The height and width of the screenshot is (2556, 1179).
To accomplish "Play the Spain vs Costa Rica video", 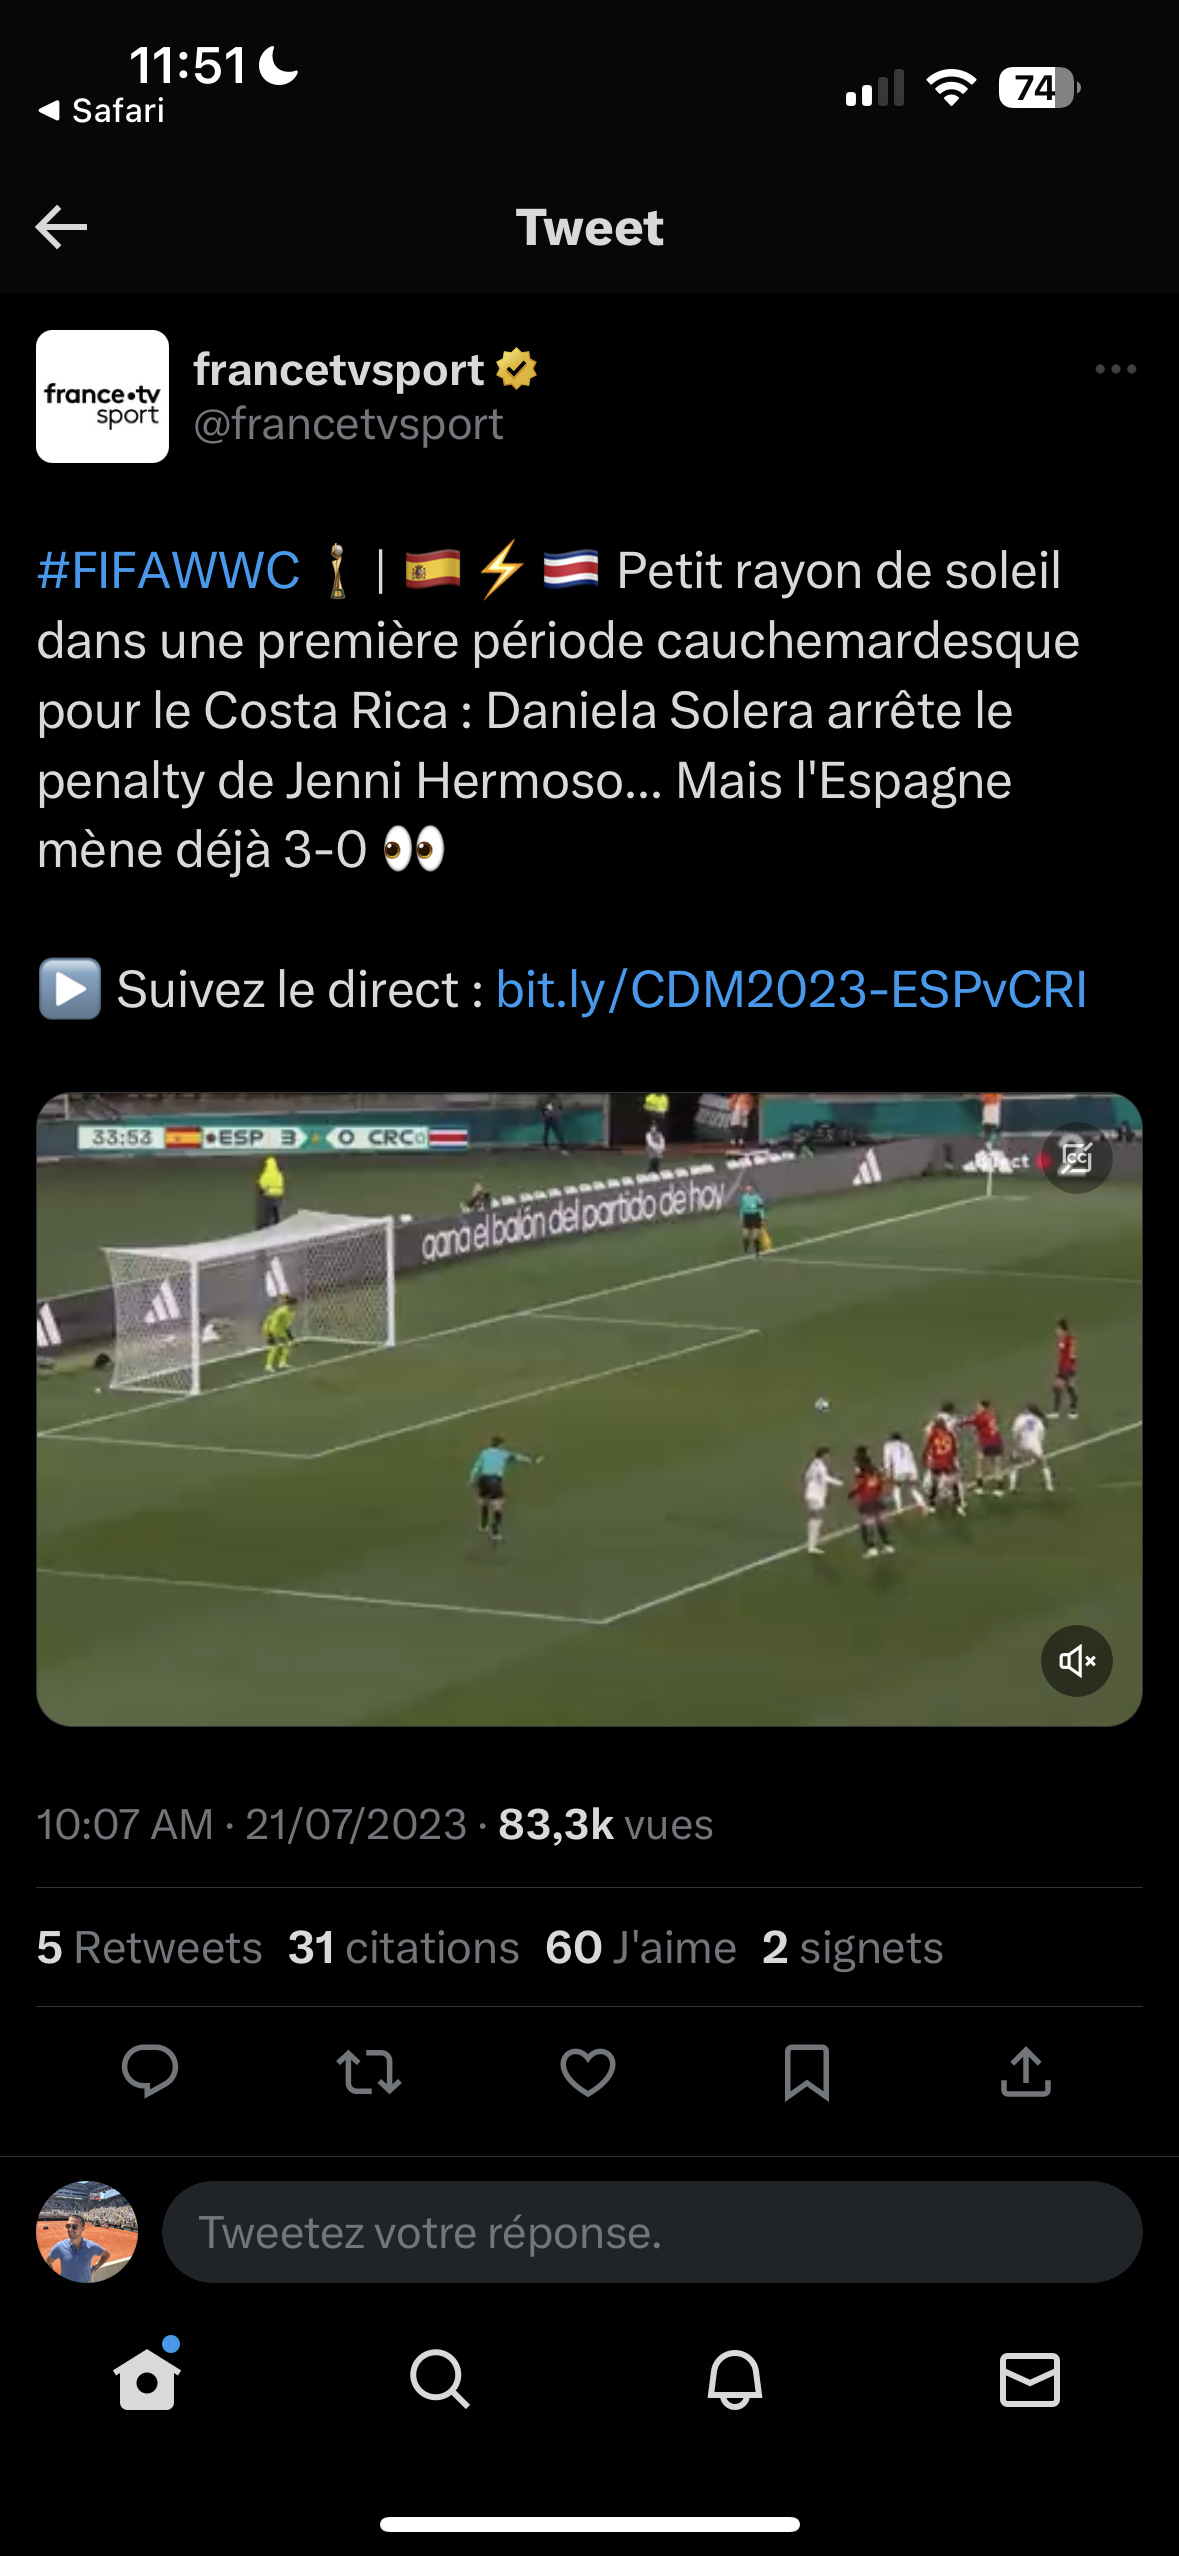I will click(589, 1410).
